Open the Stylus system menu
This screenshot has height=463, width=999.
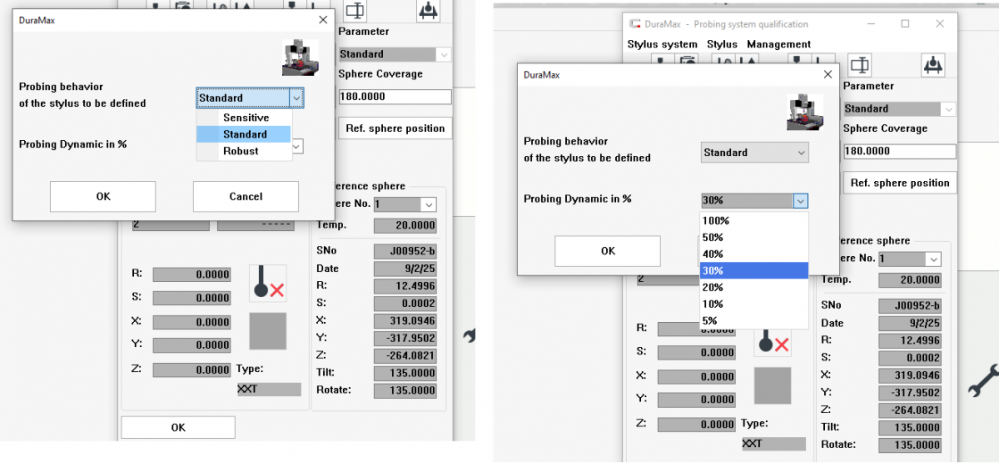[x=662, y=44]
